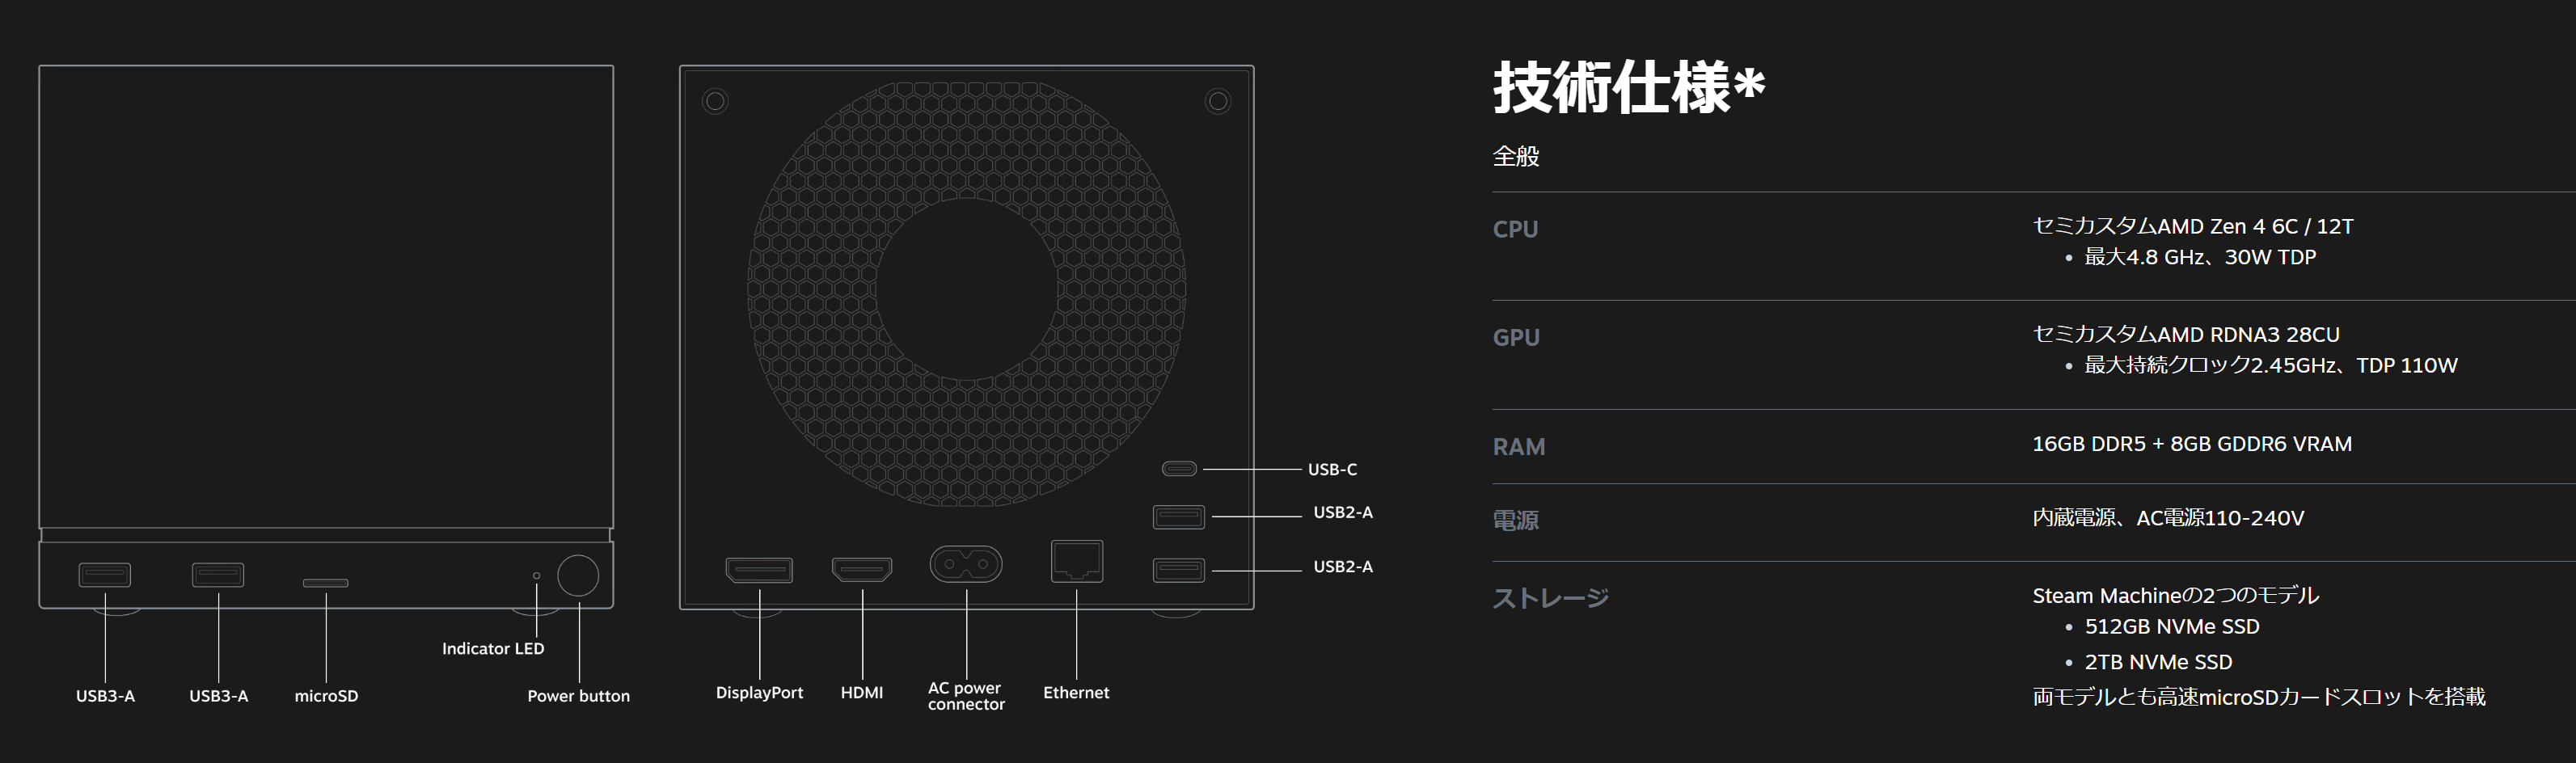Click the center of the rear fan grille

[966, 290]
